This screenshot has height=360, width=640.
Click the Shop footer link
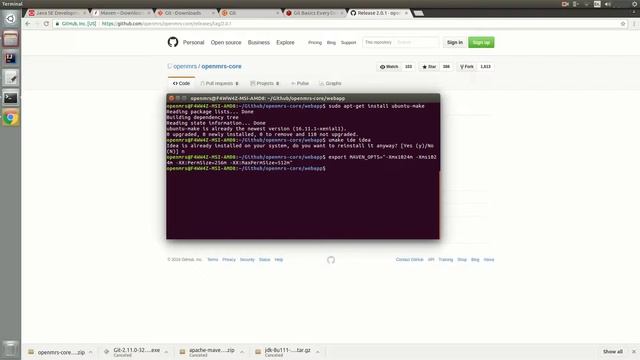(x=462, y=260)
